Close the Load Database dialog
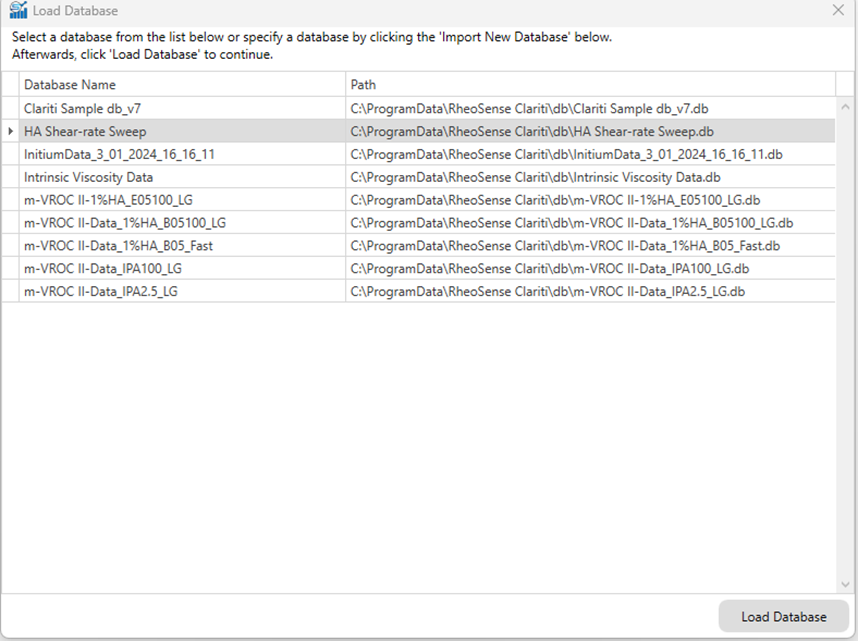Screen dimensions: 858x641 [838, 10]
